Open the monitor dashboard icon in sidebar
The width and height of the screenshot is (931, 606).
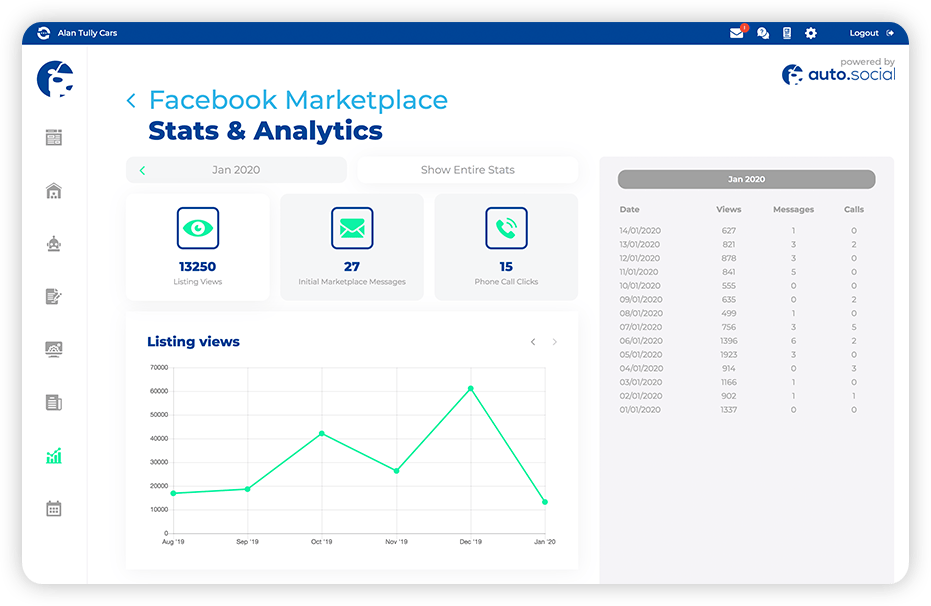(54, 349)
